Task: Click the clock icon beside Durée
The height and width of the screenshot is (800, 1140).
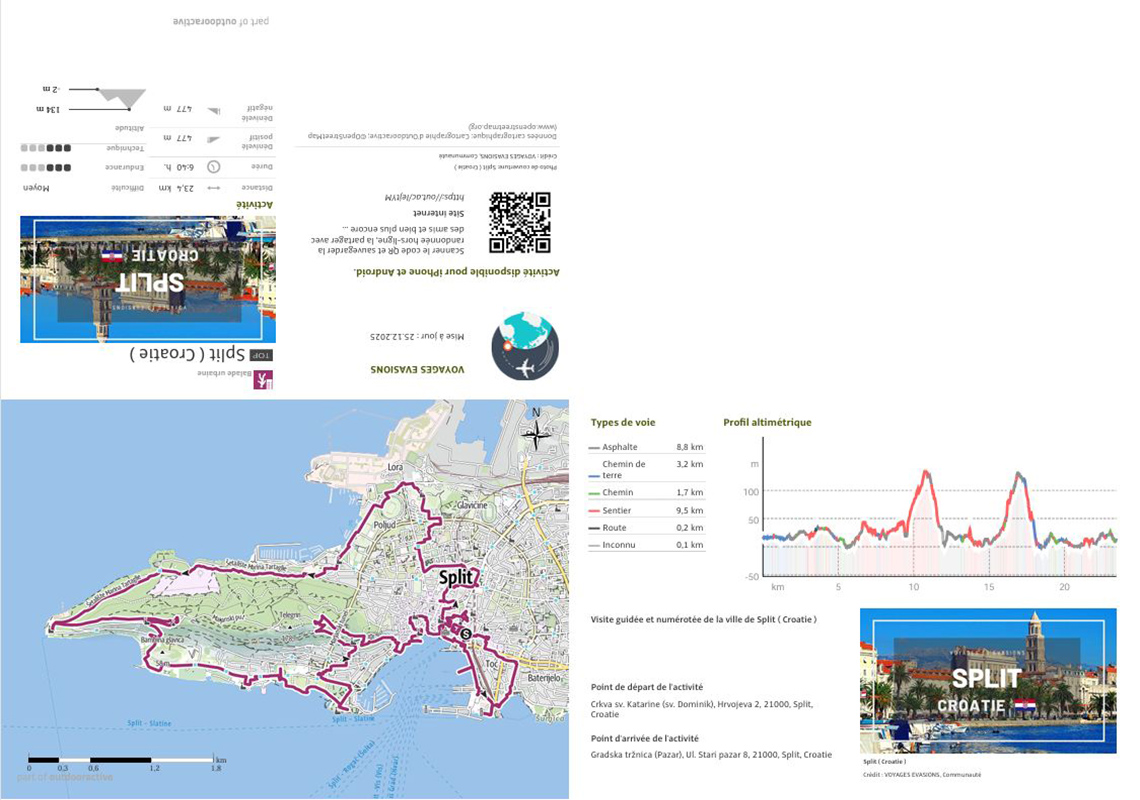Action: 214,167
